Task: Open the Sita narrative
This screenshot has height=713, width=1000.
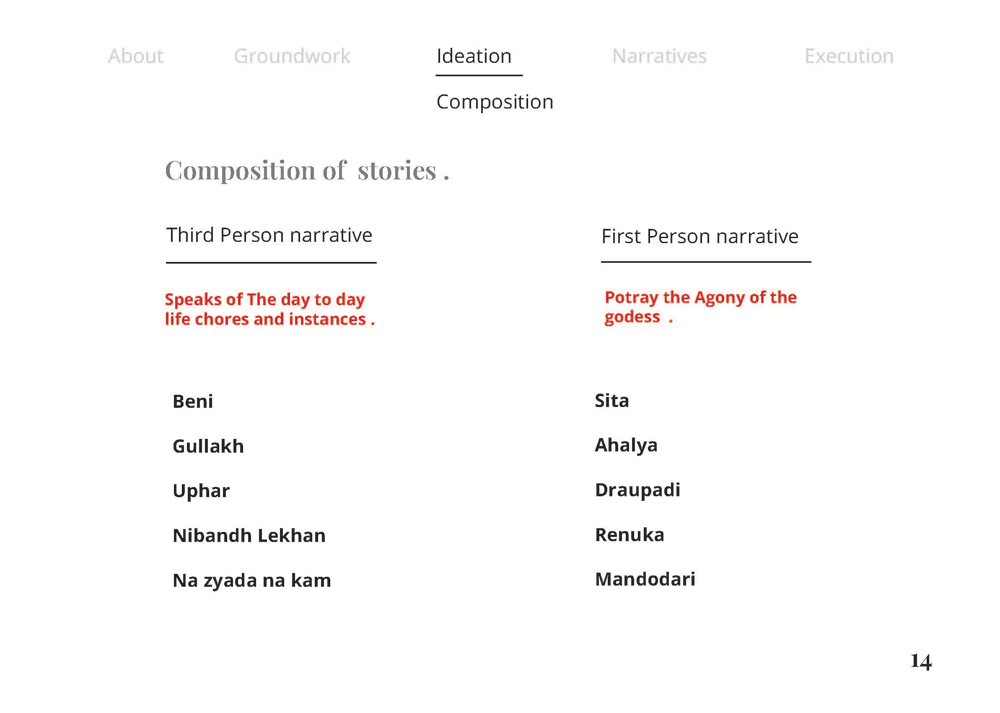Action: (x=612, y=401)
